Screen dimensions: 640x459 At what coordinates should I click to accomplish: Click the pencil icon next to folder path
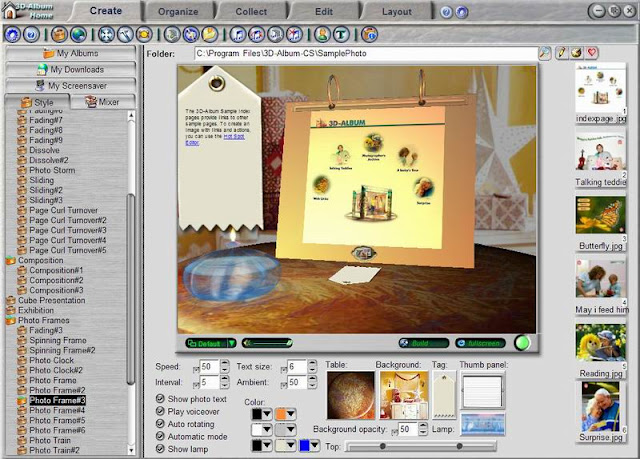(562, 53)
